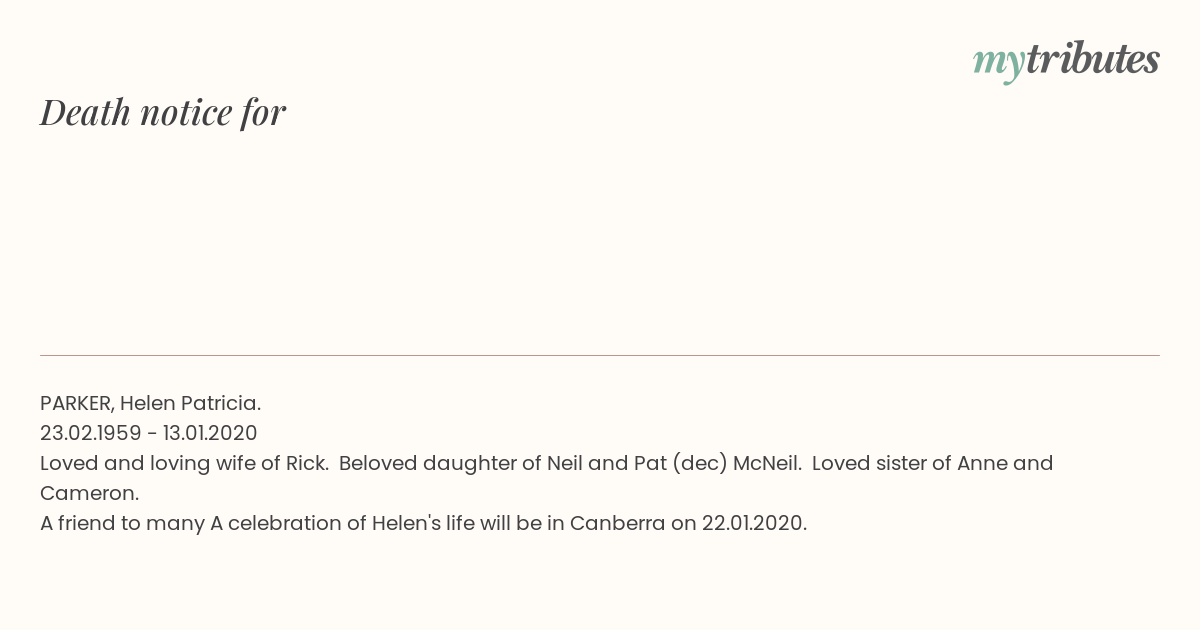Select "Loved sister of Anne and" text
1200x630 pixels.
click(932, 463)
